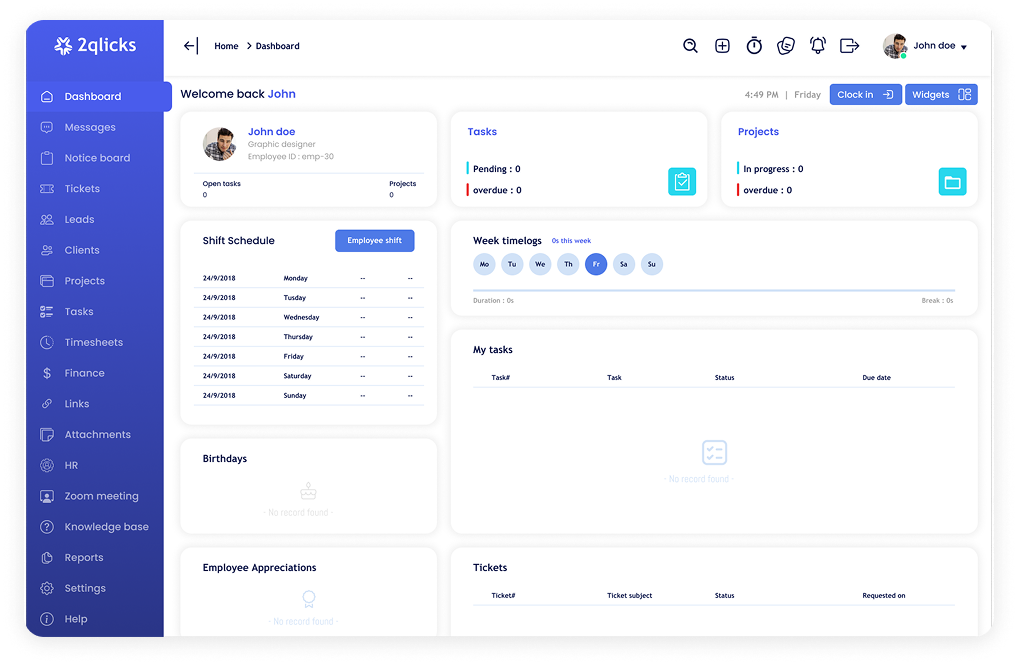
Task: Click the Messages icon in the sidebar
Action: (47, 127)
